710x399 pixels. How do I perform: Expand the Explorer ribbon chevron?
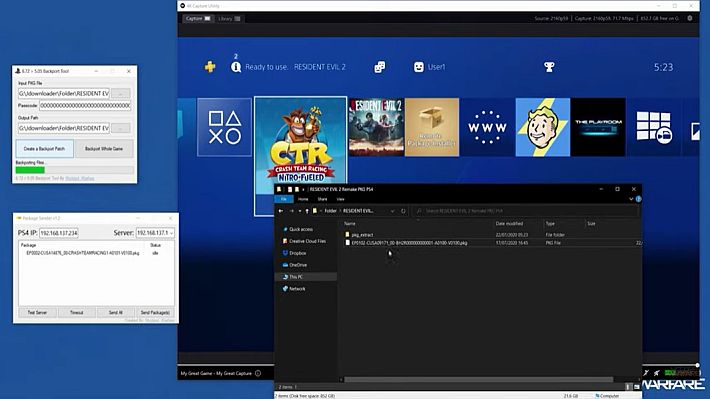click(631, 199)
